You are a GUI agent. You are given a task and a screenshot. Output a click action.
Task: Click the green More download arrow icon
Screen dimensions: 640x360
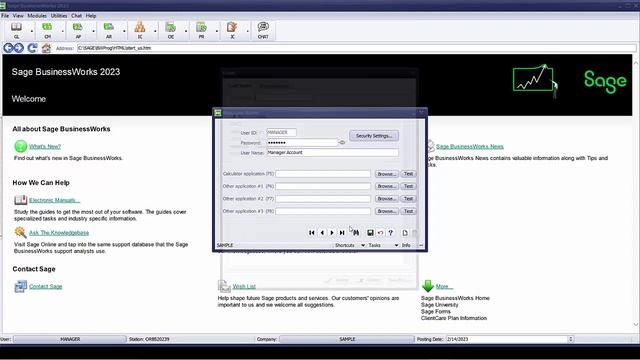[x=427, y=286]
